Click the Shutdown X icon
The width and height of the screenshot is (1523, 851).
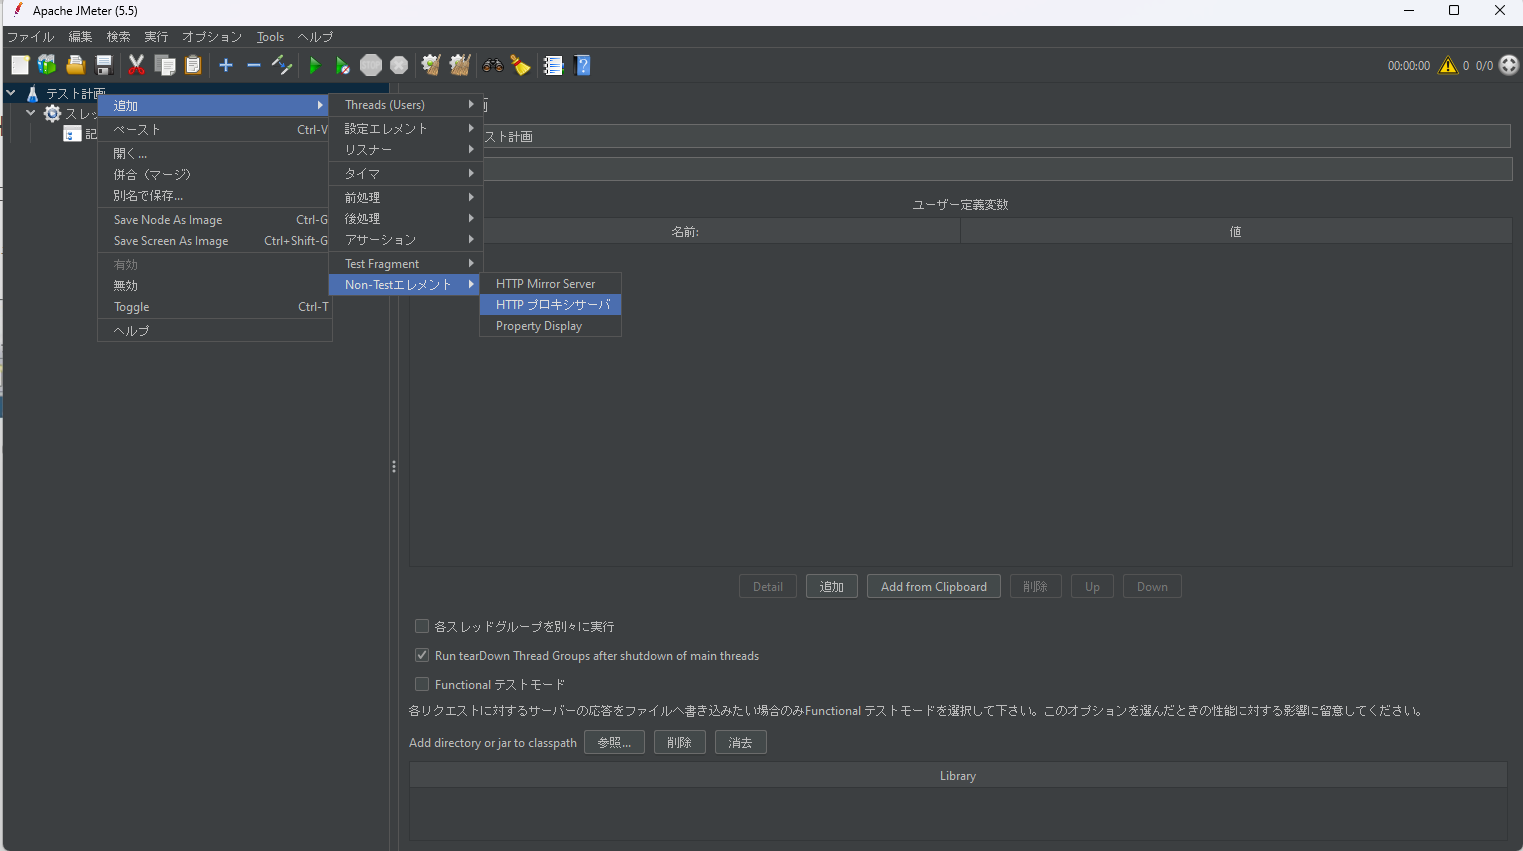pyautogui.click(x=399, y=65)
